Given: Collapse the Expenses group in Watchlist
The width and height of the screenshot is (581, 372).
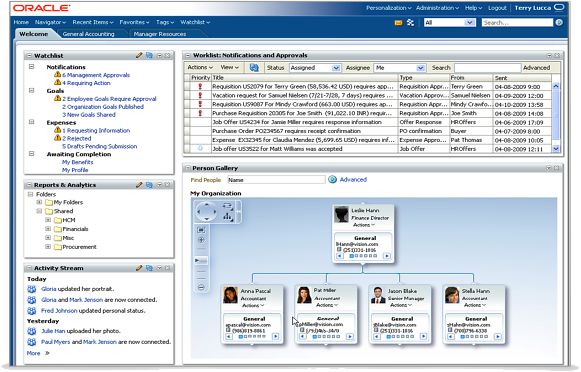Looking at the screenshot, I should (x=31, y=122).
